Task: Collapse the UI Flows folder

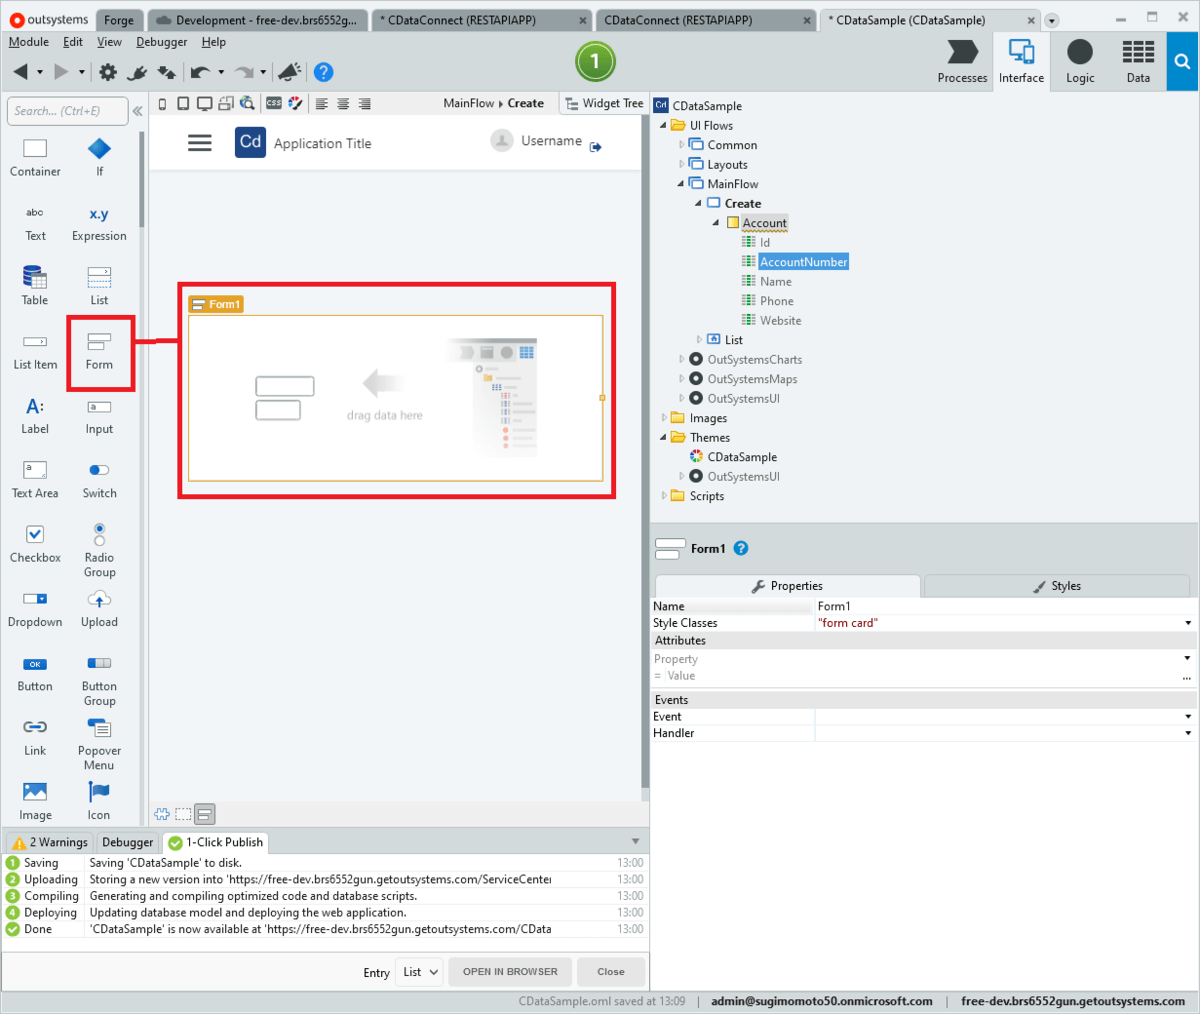Action: [x=663, y=126]
